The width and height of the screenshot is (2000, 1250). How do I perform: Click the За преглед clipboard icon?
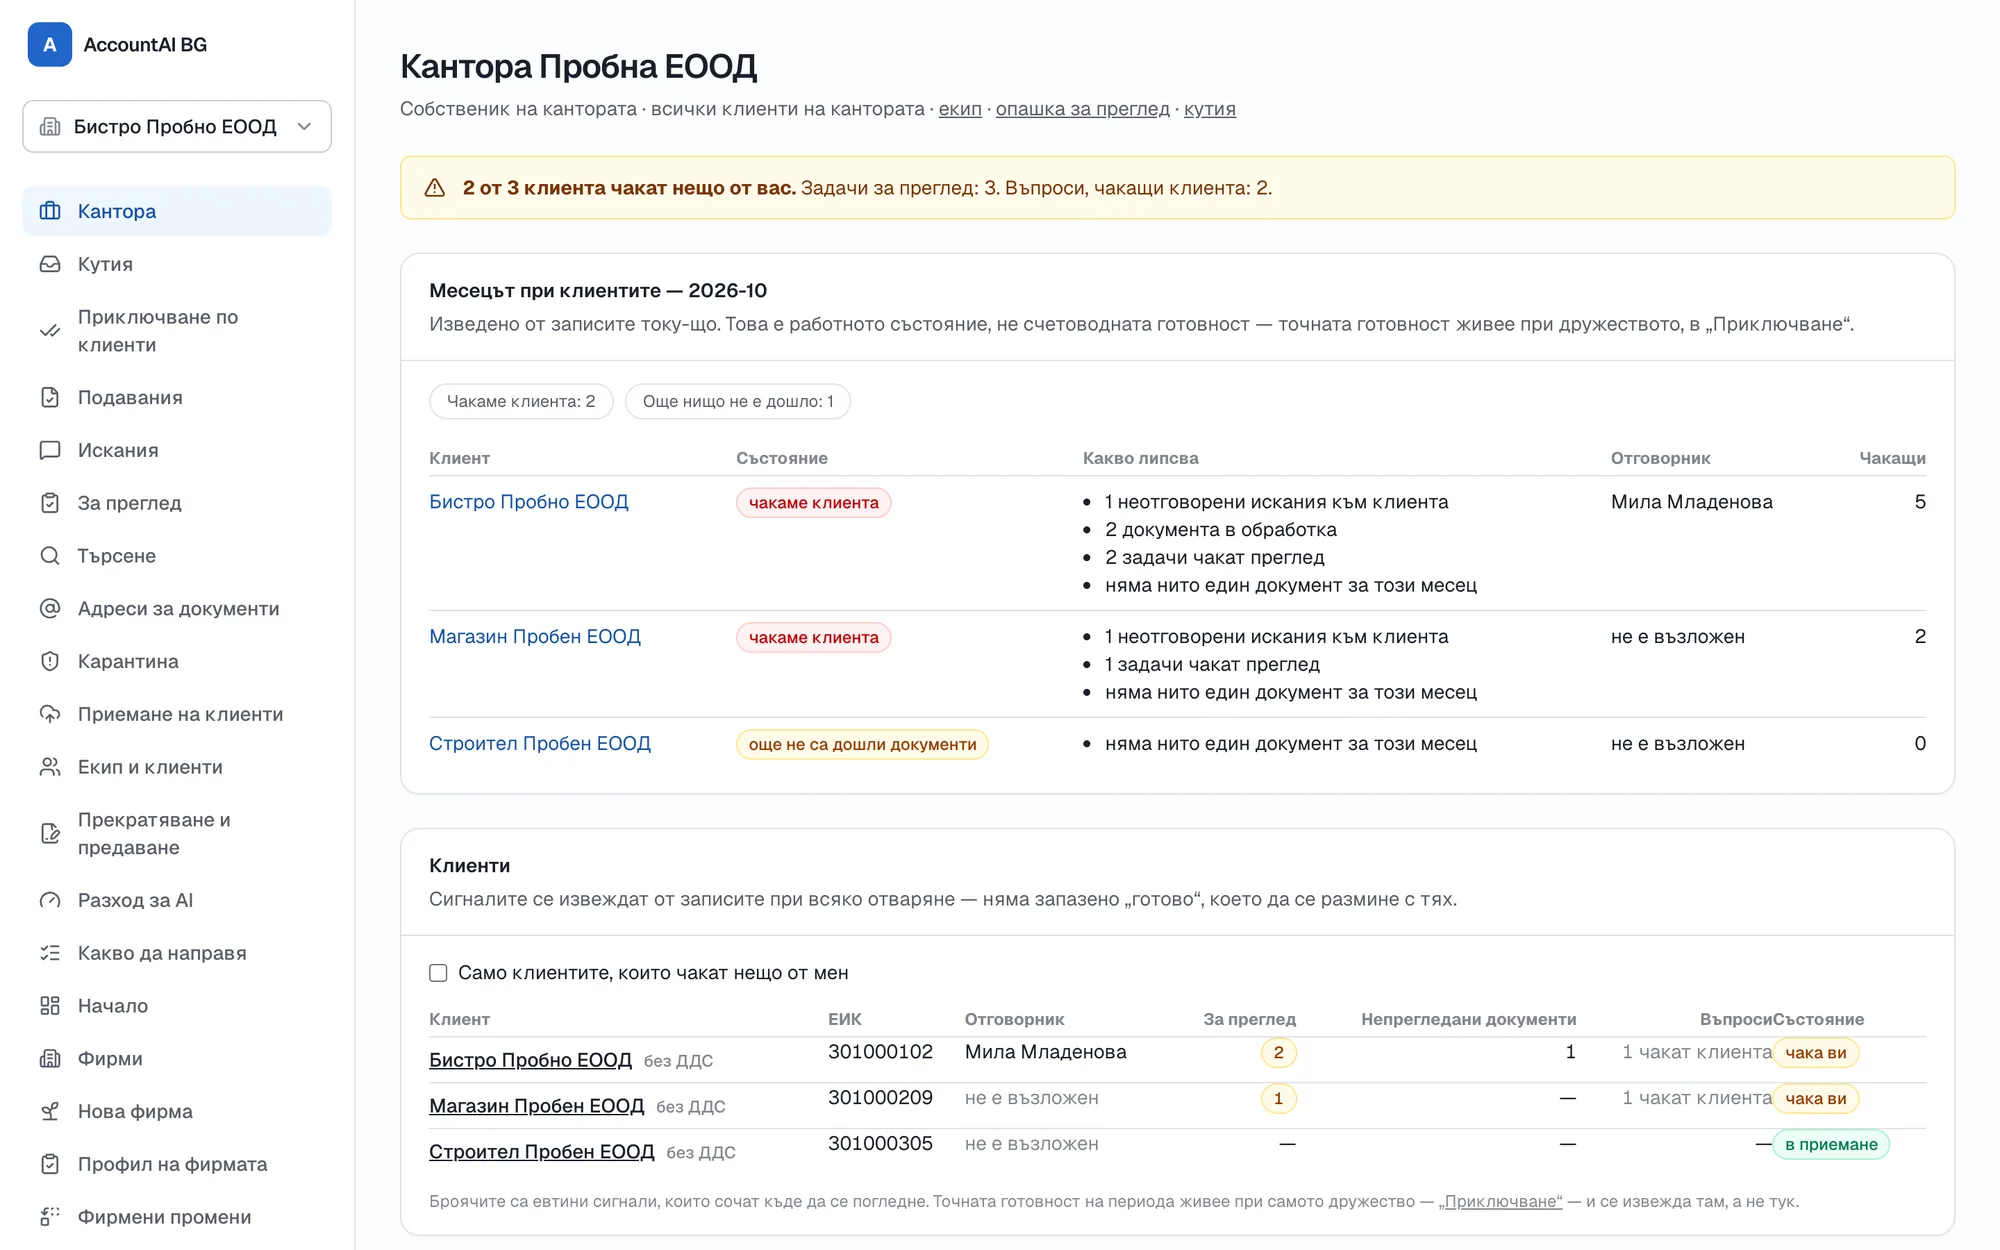(50, 503)
